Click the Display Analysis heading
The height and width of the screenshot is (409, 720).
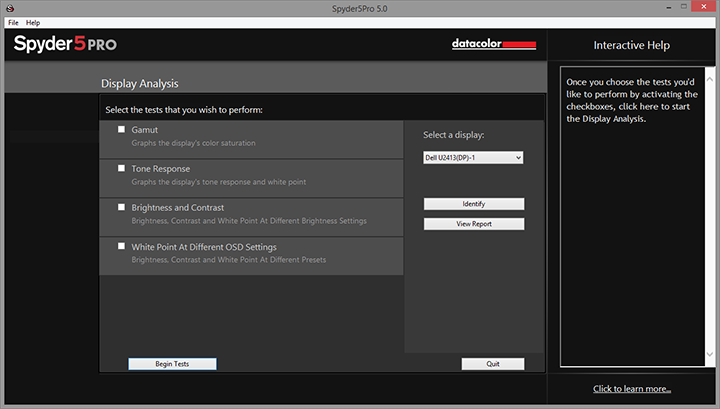tap(140, 84)
